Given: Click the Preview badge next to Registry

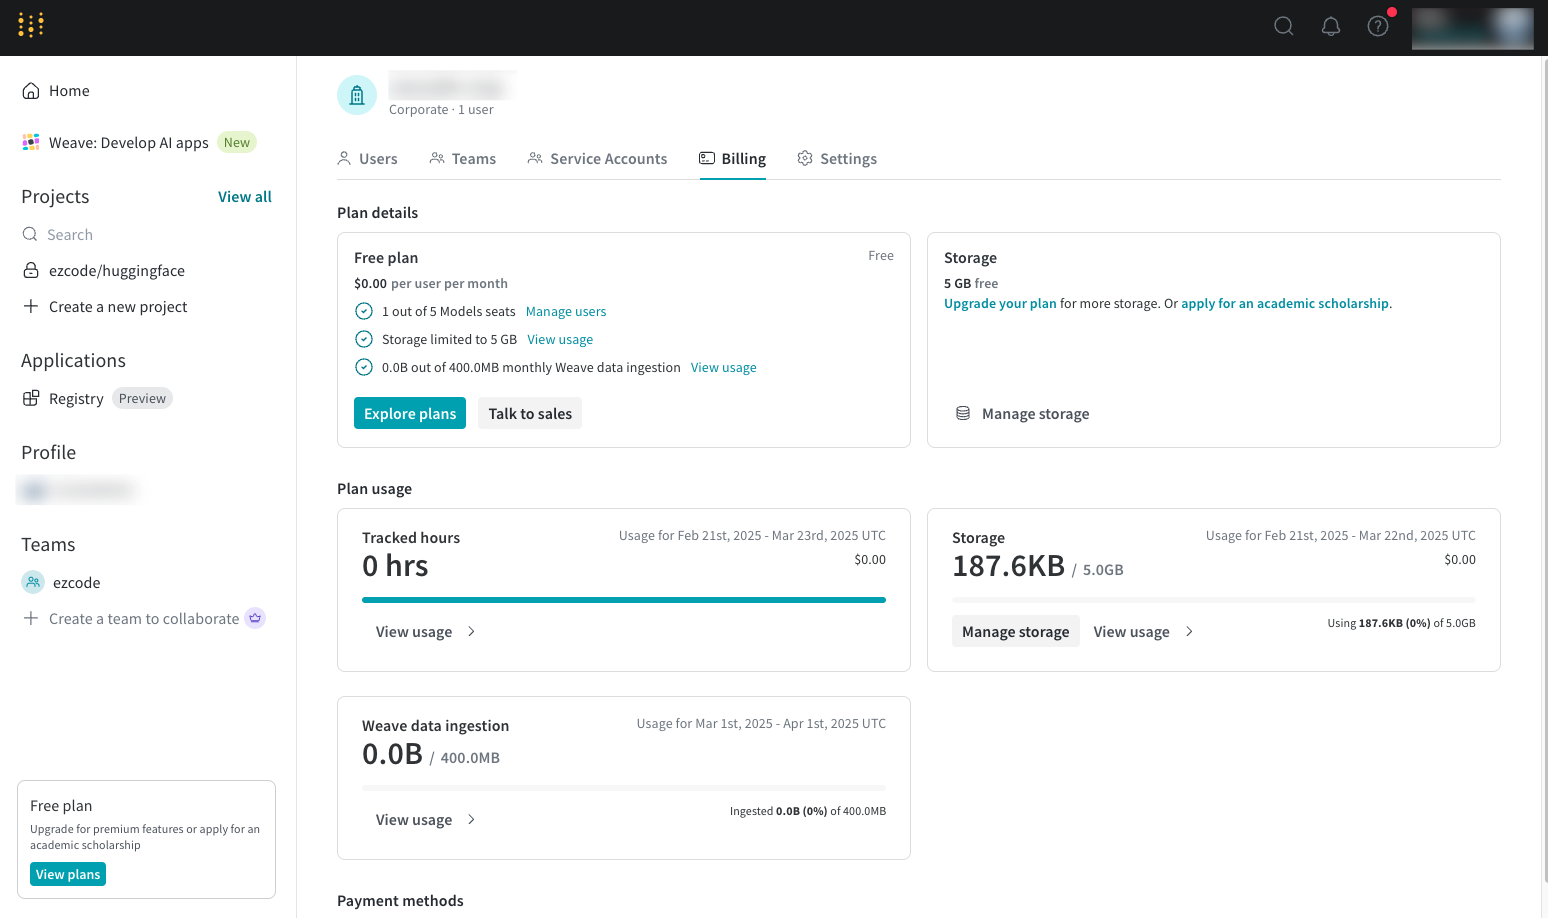Looking at the screenshot, I should (x=142, y=398).
